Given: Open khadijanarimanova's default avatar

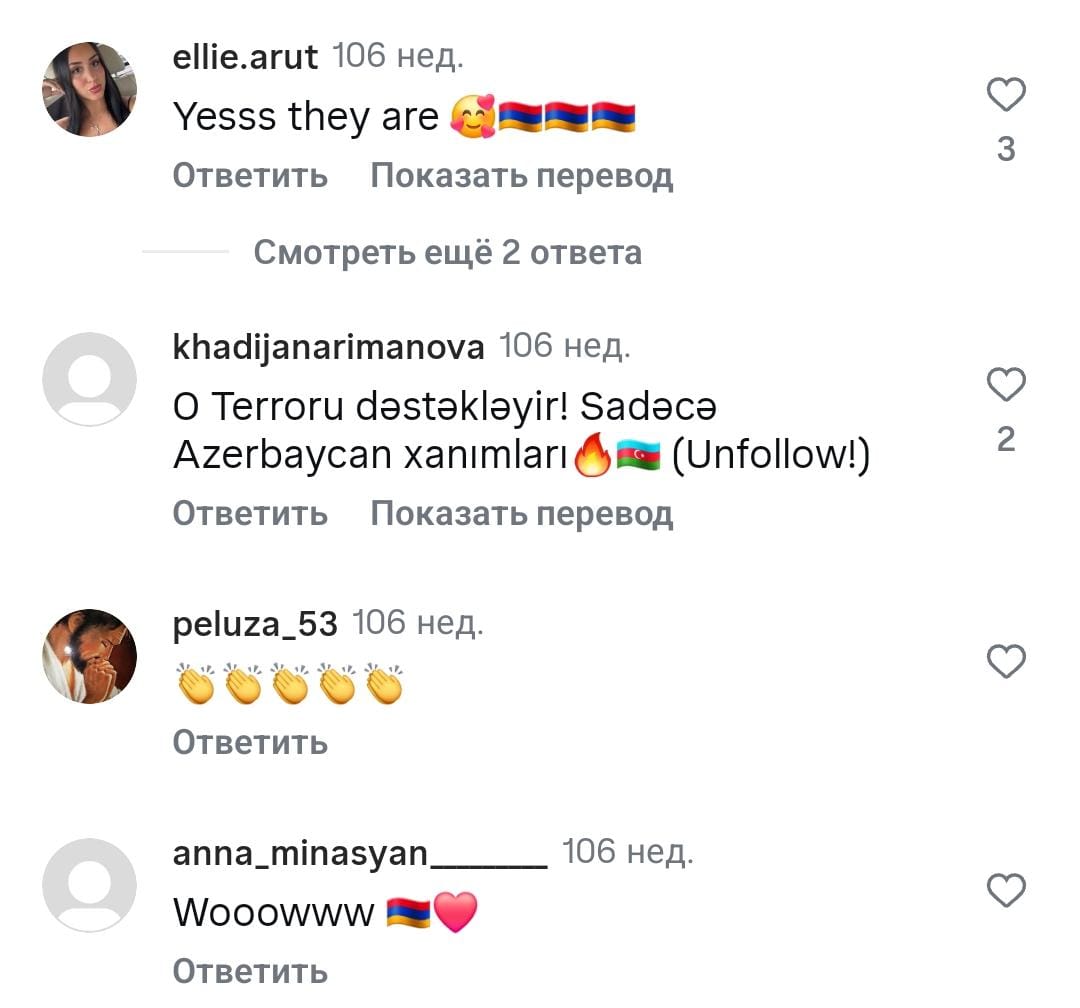Looking at the screenshot, I should coord(90,379).
